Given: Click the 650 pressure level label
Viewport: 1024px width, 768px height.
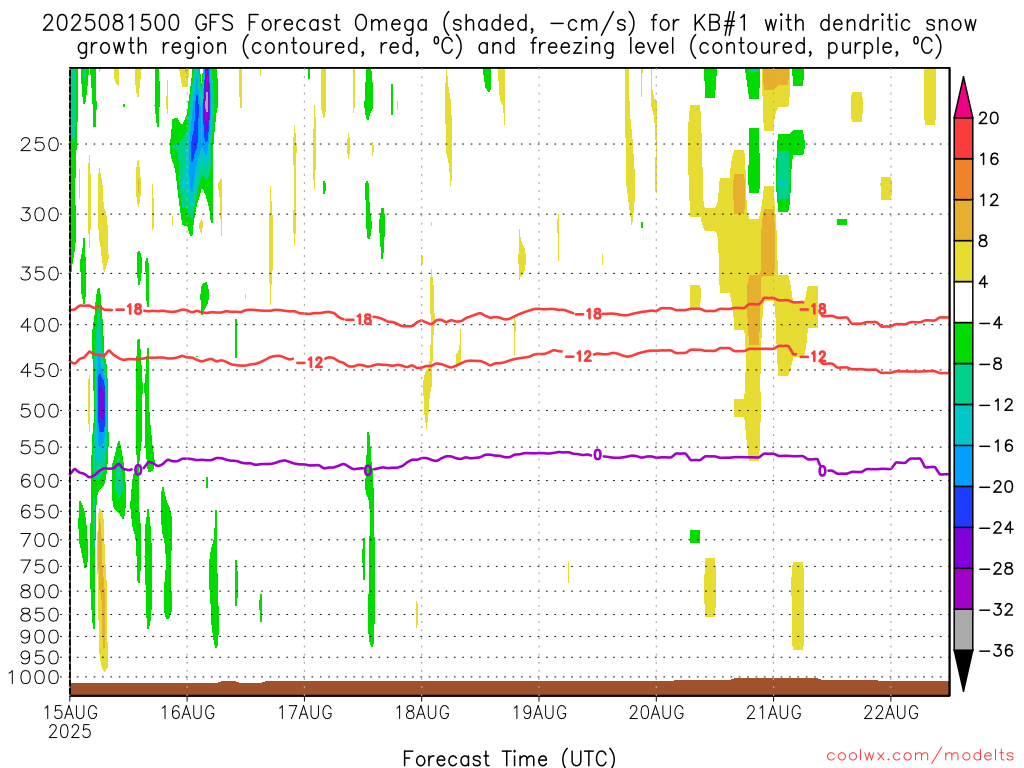Looking at the screenshot, I should click(x=40, y=511).
